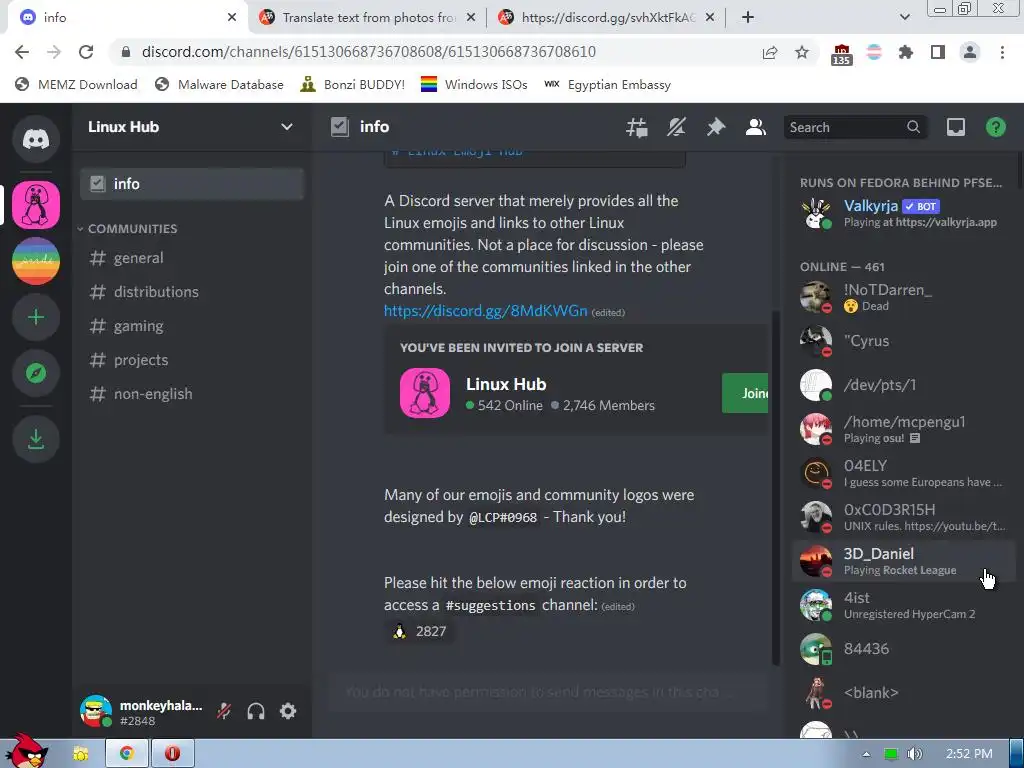
Task: Open the general channel
Action: pyautogui.click(x=192, y=258)
